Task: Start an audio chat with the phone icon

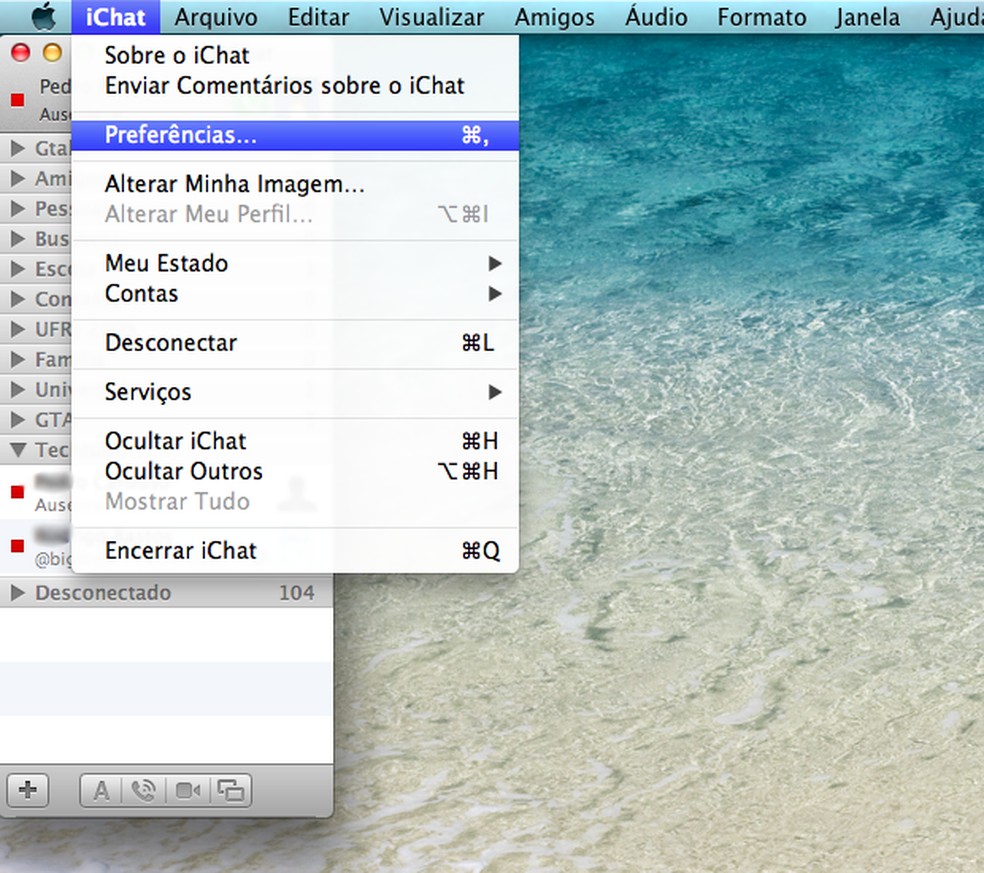Action: pos(144,791)
